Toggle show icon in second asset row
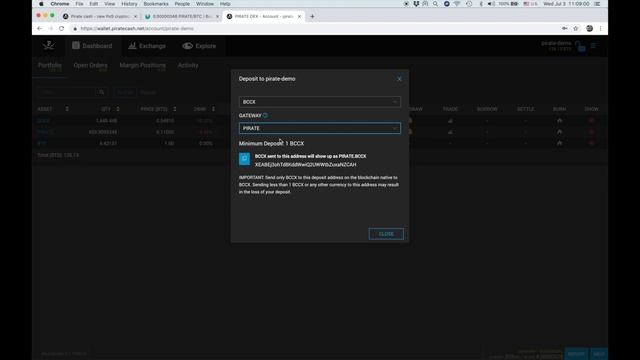This screenshot has height=360, width=640. pyautogui.click(x=591, y=132)
